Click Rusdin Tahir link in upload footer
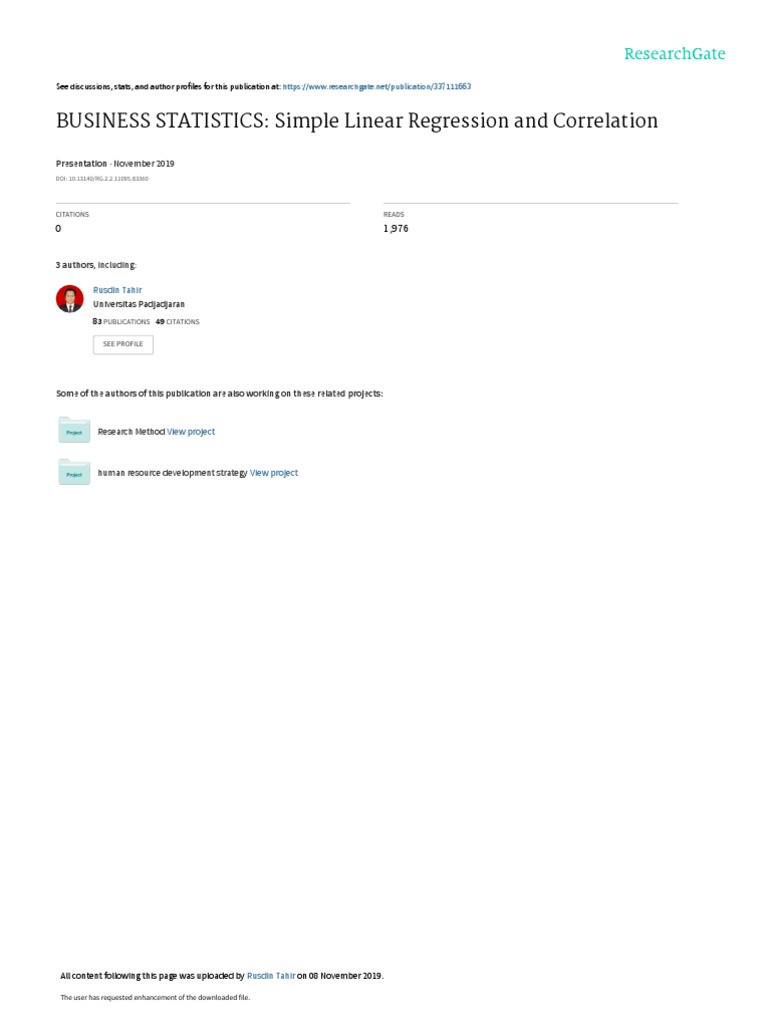The height and width of the screenshot is (1024, 768). 271,976
